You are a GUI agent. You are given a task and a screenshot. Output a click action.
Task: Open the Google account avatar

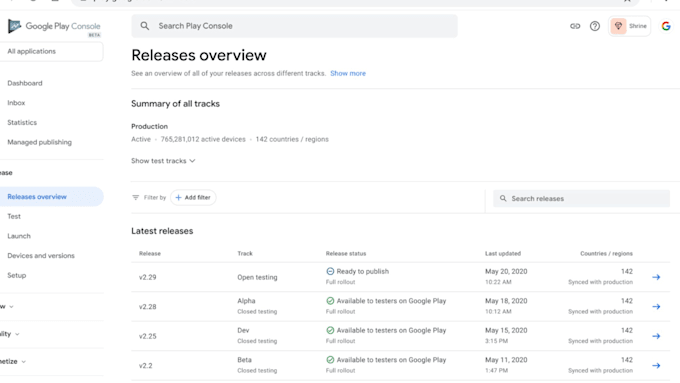click(666, 26)
